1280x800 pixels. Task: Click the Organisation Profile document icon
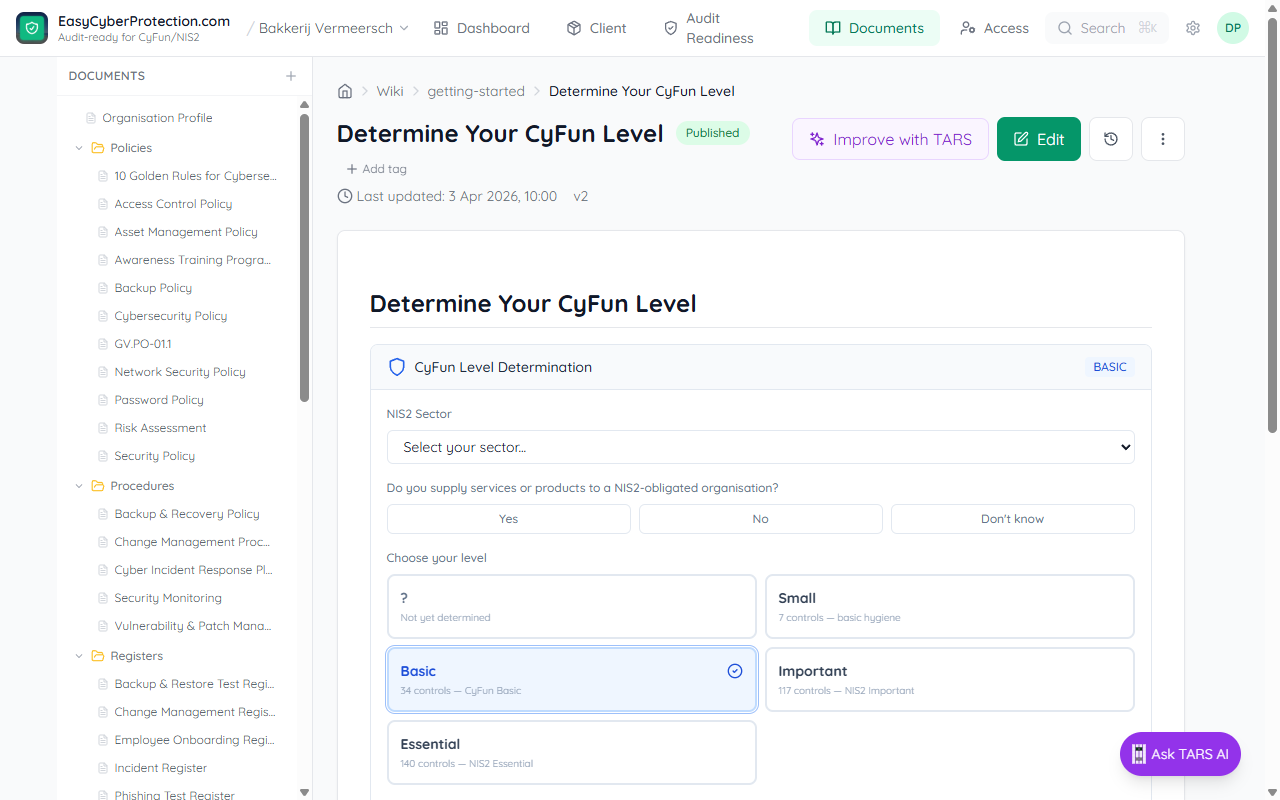(91, 118)
